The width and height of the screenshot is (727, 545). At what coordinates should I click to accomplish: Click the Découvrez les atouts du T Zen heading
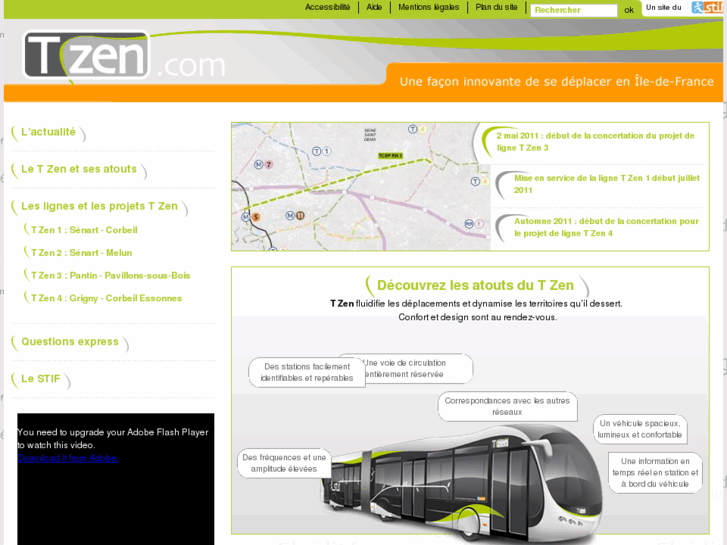tap(475, 285)
